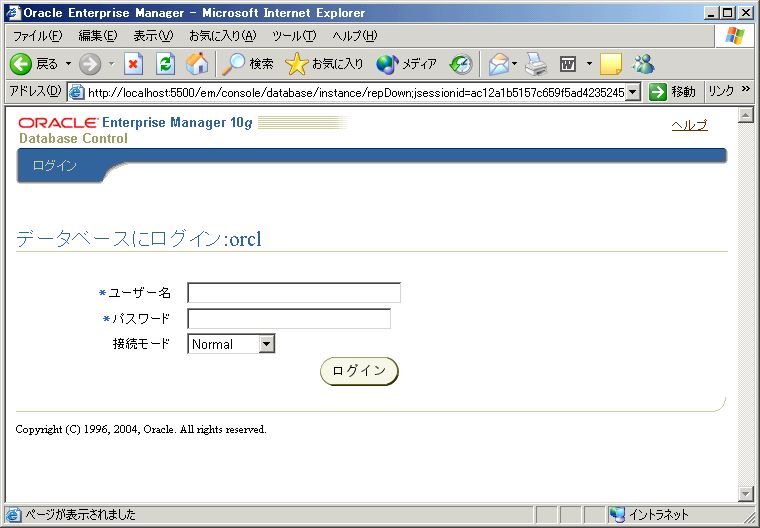Expand Links (リンク) toolbar chevron

point(745,89)
